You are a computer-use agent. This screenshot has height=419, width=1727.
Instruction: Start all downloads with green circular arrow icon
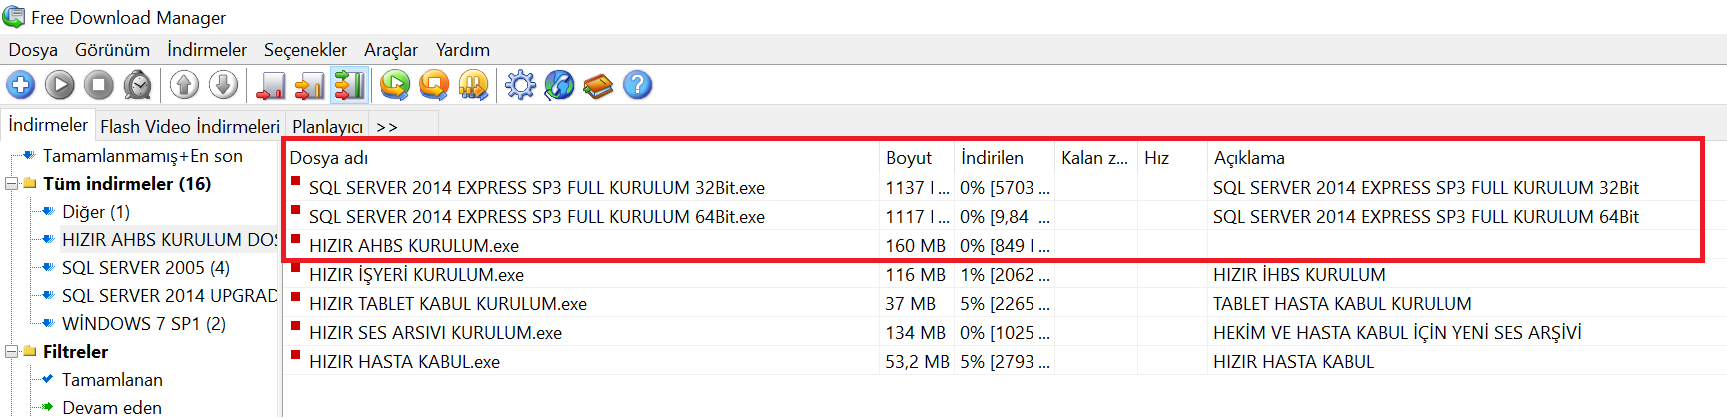click(x=395, y=85)
